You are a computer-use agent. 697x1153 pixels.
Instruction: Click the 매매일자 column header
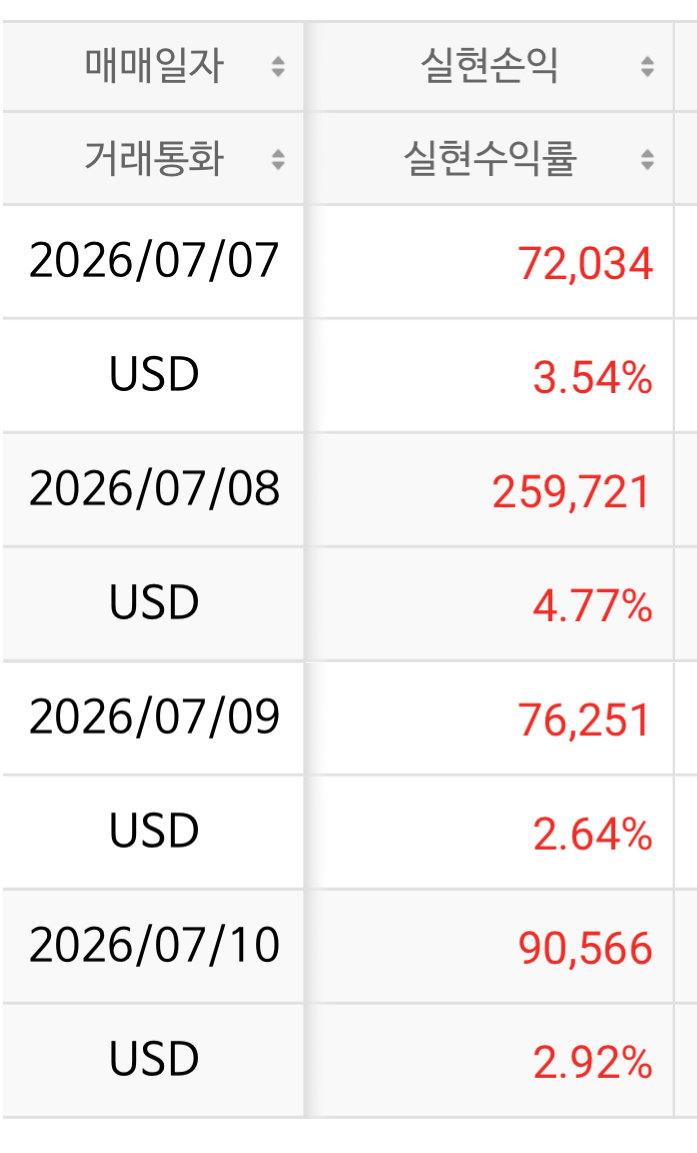click(154, 65)
